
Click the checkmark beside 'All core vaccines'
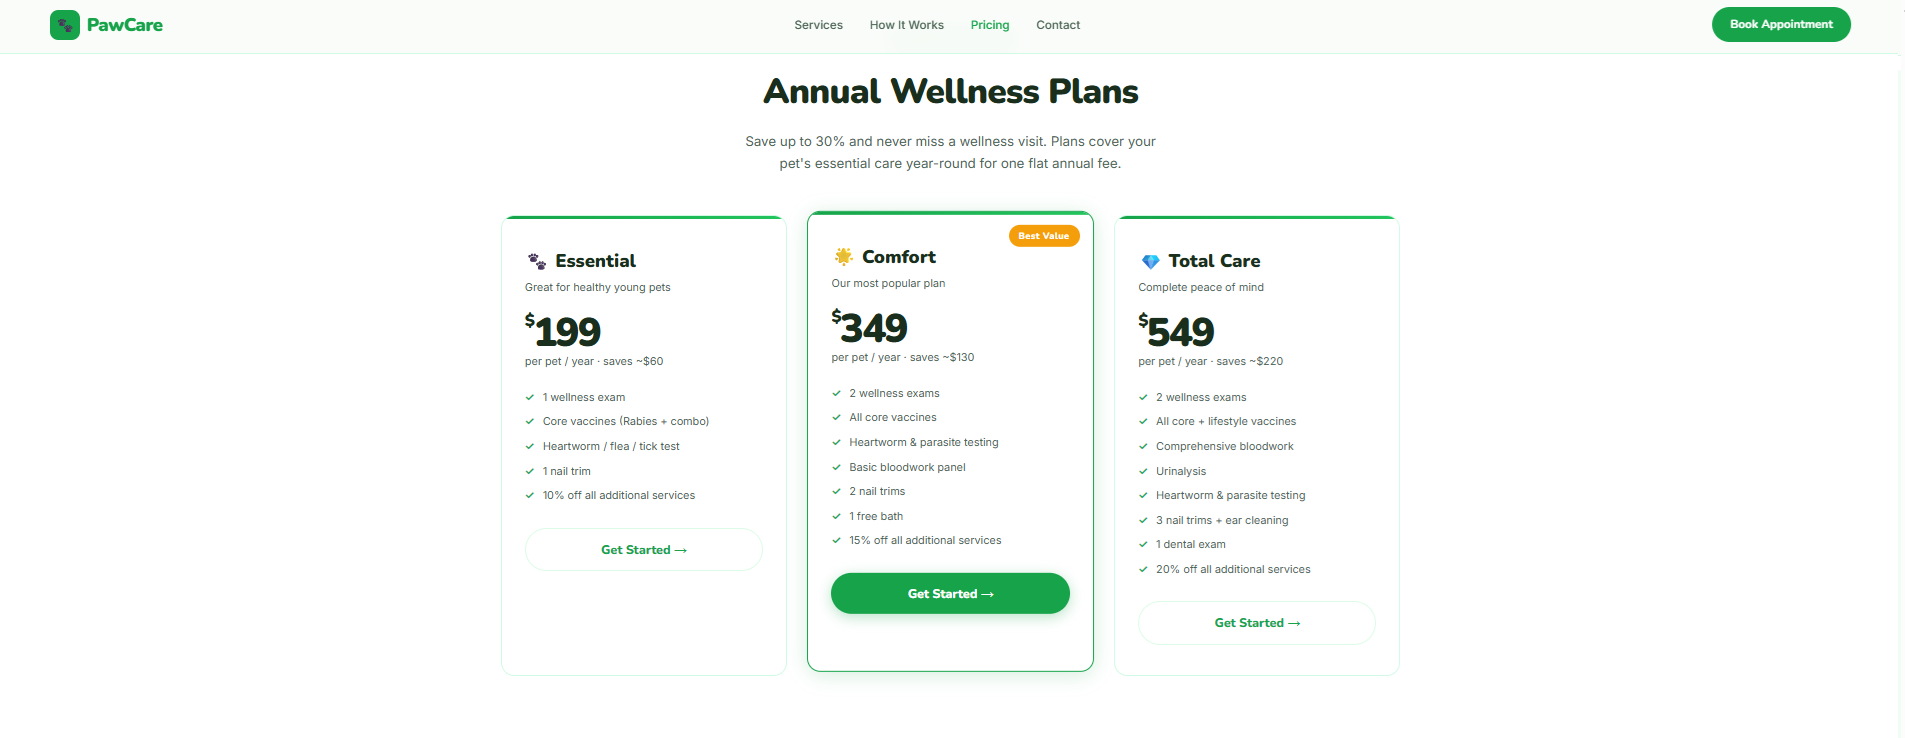pos(837,417)
